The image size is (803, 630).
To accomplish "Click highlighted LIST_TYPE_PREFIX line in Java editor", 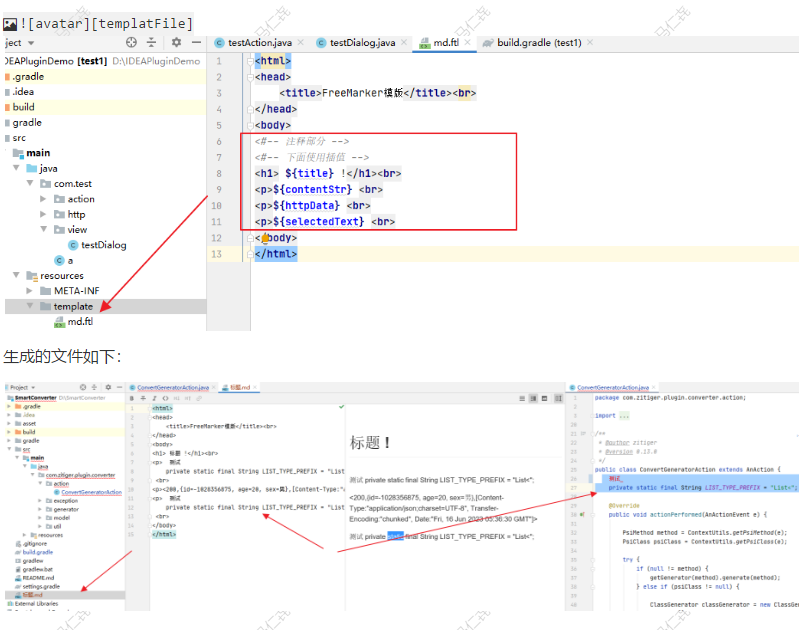I will click(x=703, y=488).
